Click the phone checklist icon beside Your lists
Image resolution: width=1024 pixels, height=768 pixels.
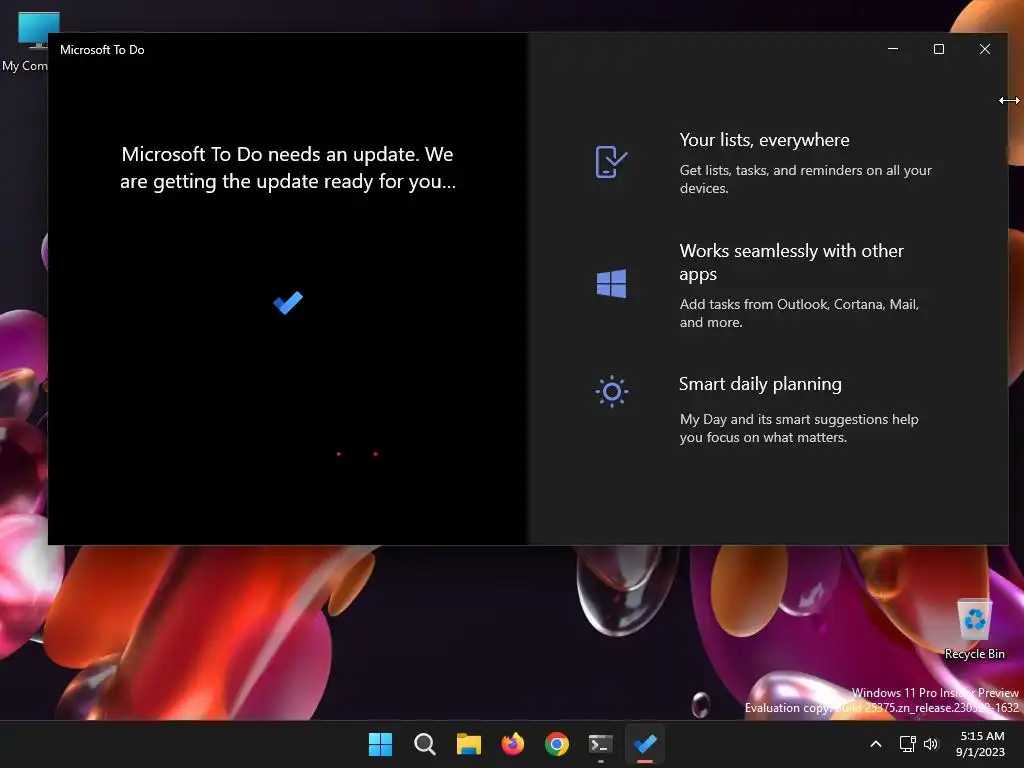point(611,161)
